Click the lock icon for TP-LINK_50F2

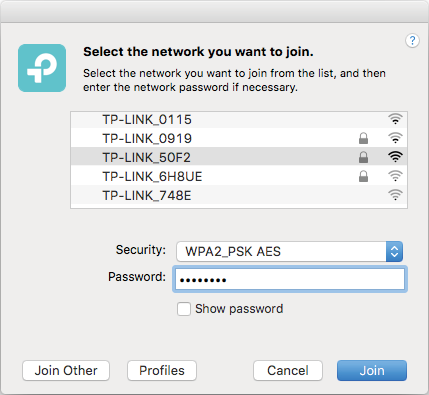click(x=363, y=157)
